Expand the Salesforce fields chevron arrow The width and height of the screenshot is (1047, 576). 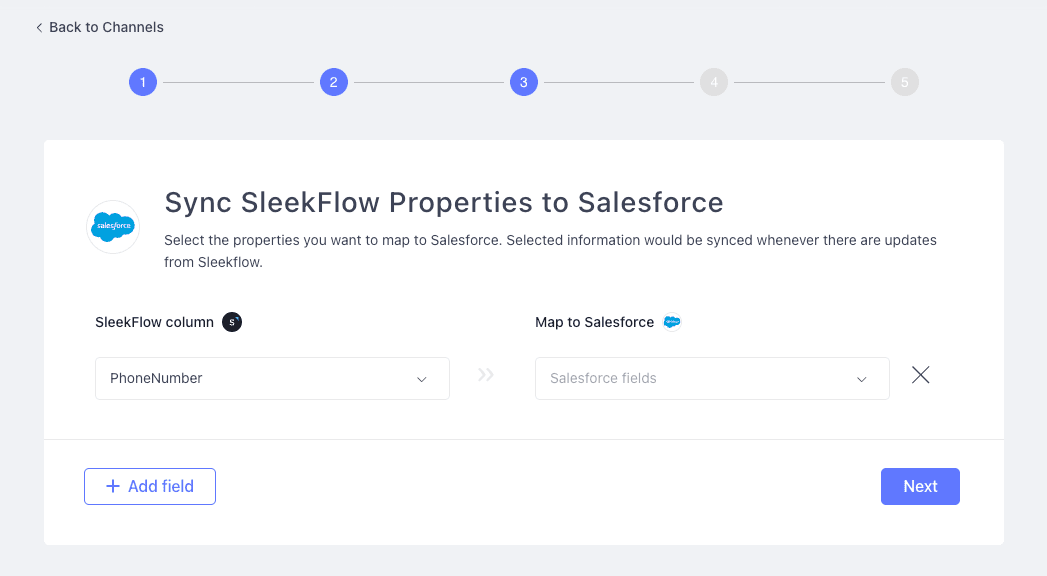pyautogui.click(x=861, y=379)
